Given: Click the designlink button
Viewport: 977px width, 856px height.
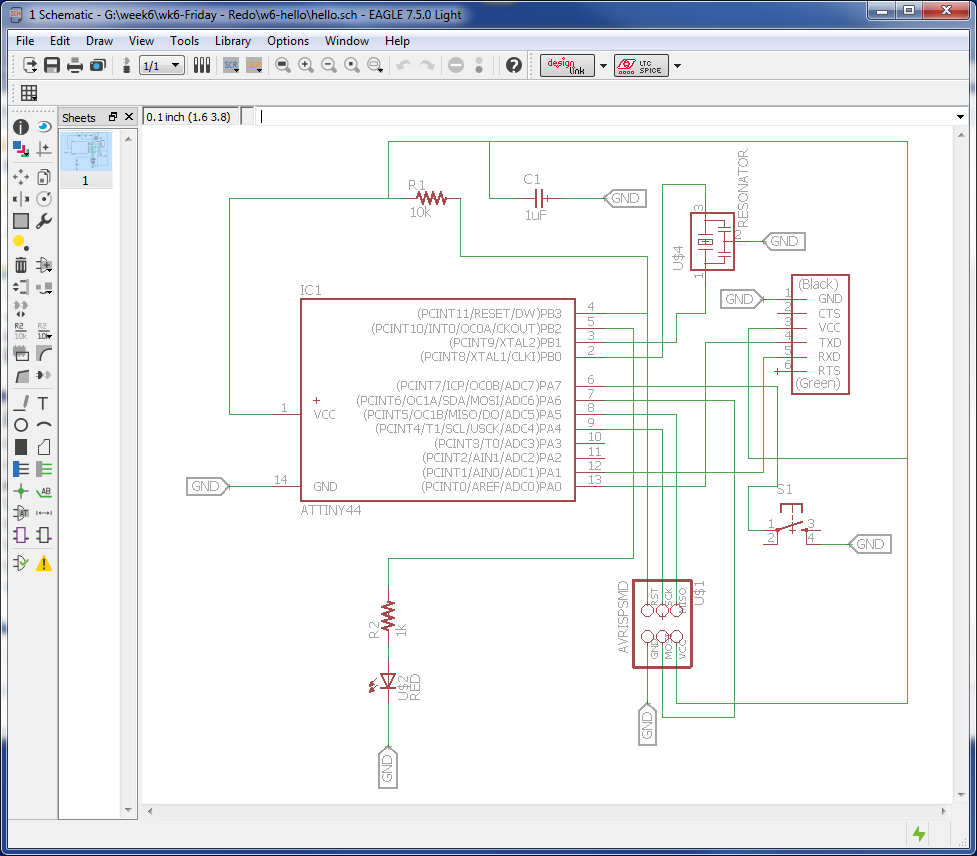Looking at the screenshot, I should pos(567,65).
